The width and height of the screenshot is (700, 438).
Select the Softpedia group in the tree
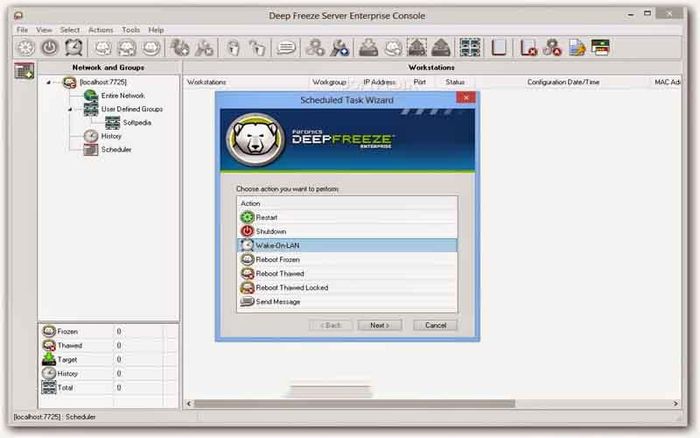click(137, 122)
